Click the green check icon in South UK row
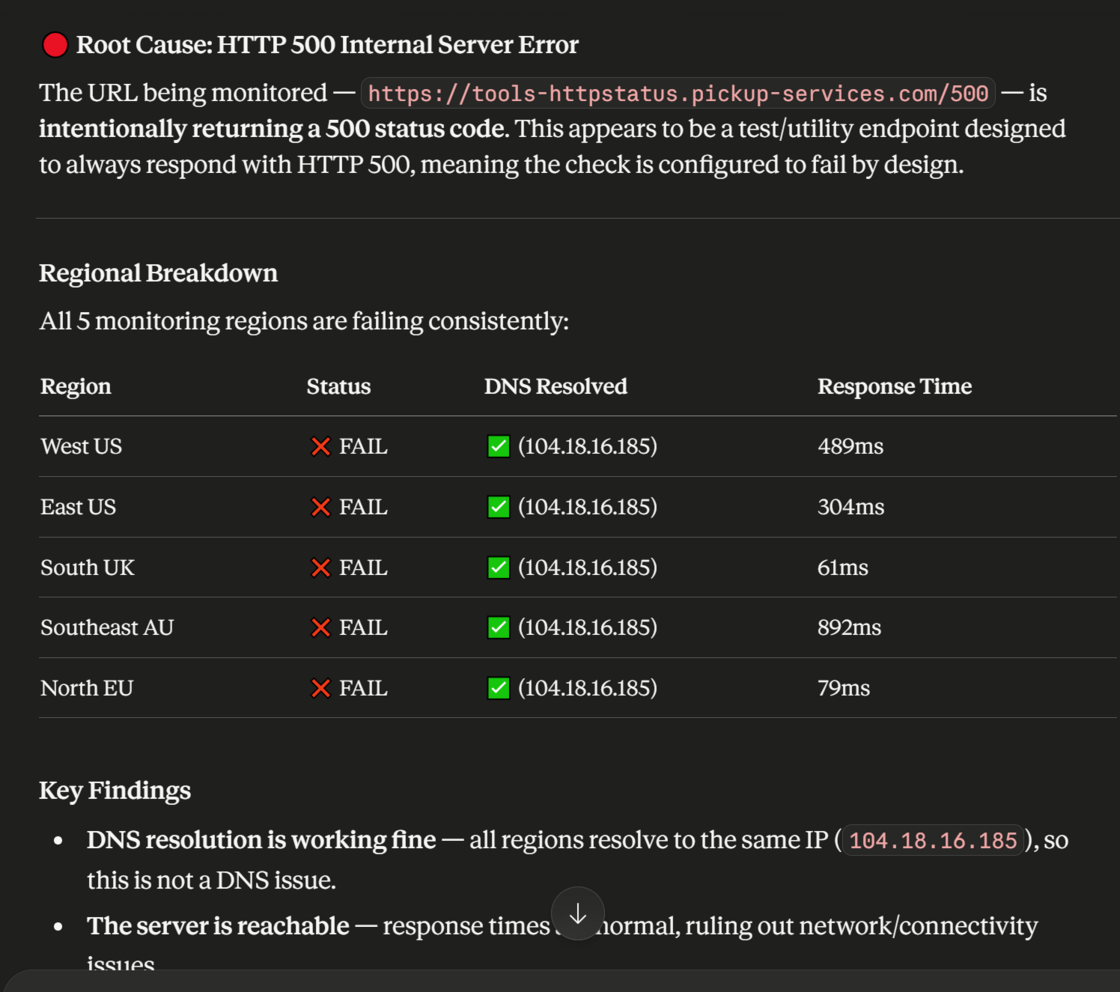The height and width of the screenshot is (992, 1120). (498, 568)
